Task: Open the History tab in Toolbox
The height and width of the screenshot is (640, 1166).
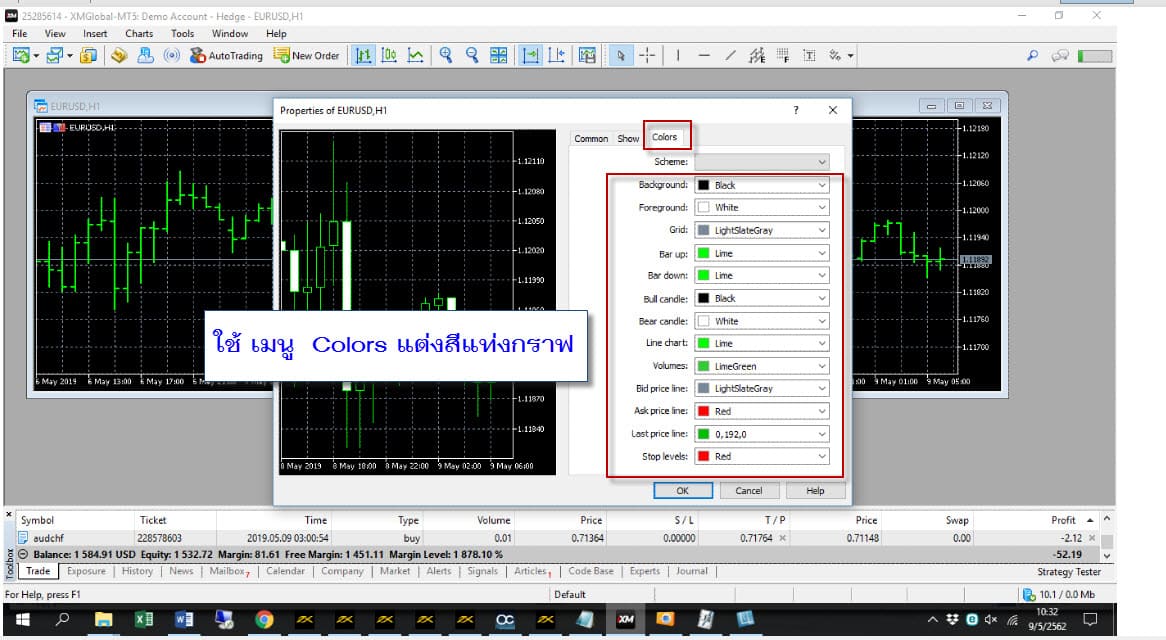Action: pyautogui.click(x=137, y=571)
